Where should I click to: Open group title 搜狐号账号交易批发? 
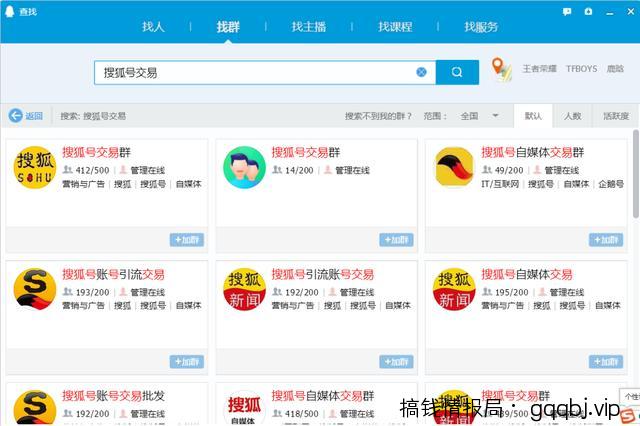[x=113, y=395]
